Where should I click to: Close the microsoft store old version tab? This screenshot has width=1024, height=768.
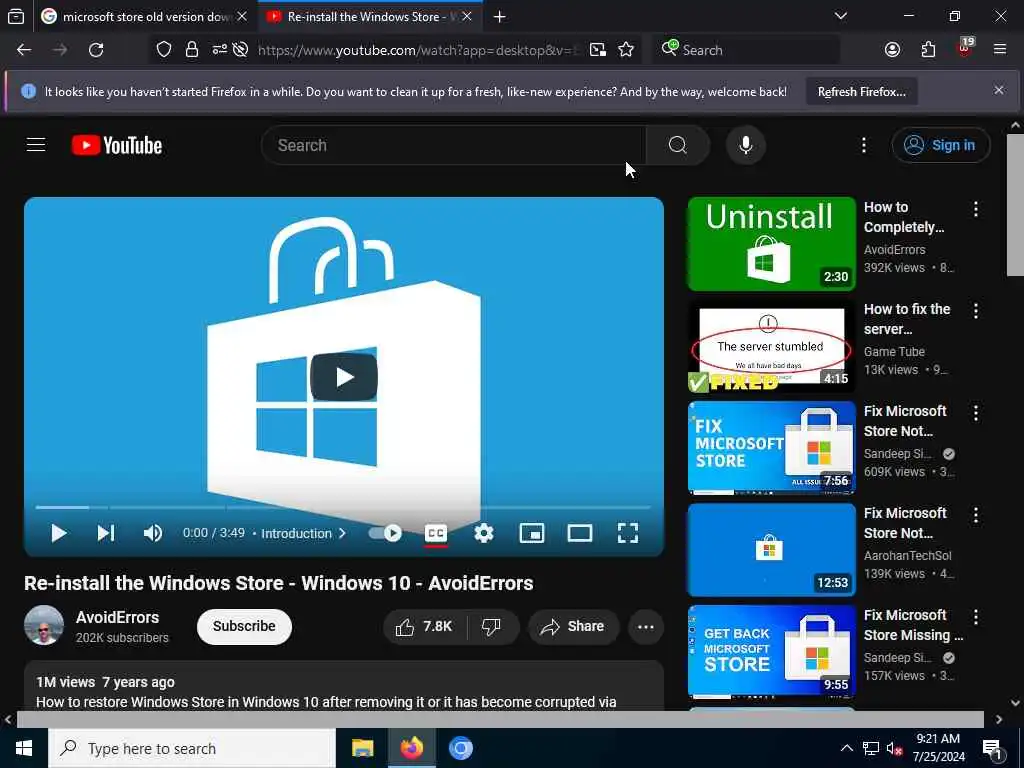242,16
